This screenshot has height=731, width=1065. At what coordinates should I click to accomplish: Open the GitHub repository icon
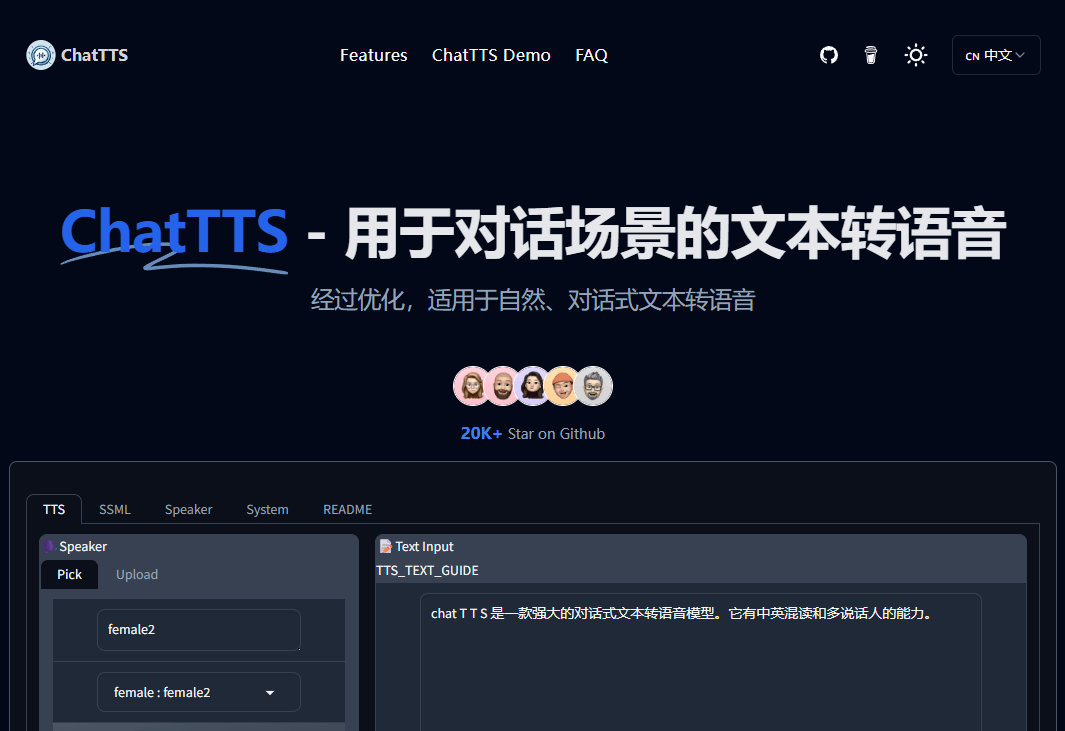(x=829, y=55)
